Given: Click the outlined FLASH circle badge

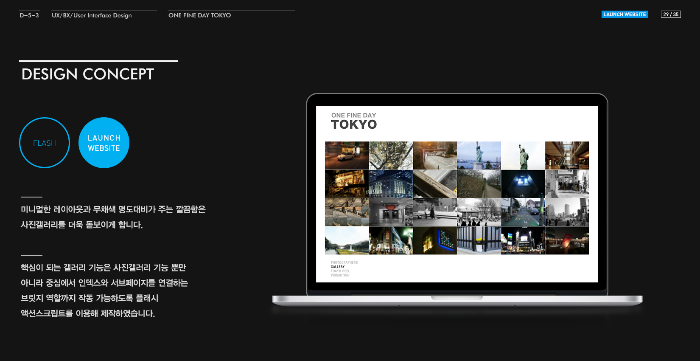Looking at the screenshot, I should point(45,143).
